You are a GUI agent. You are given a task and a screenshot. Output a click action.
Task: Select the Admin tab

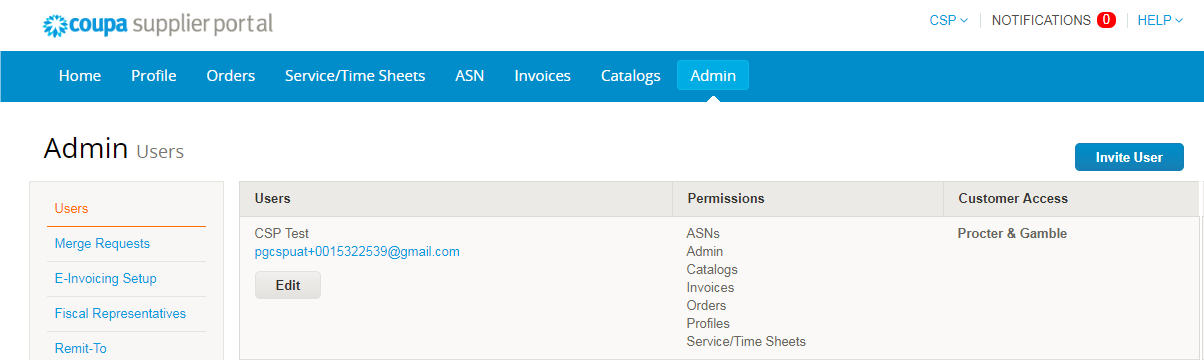coord(713,76)
